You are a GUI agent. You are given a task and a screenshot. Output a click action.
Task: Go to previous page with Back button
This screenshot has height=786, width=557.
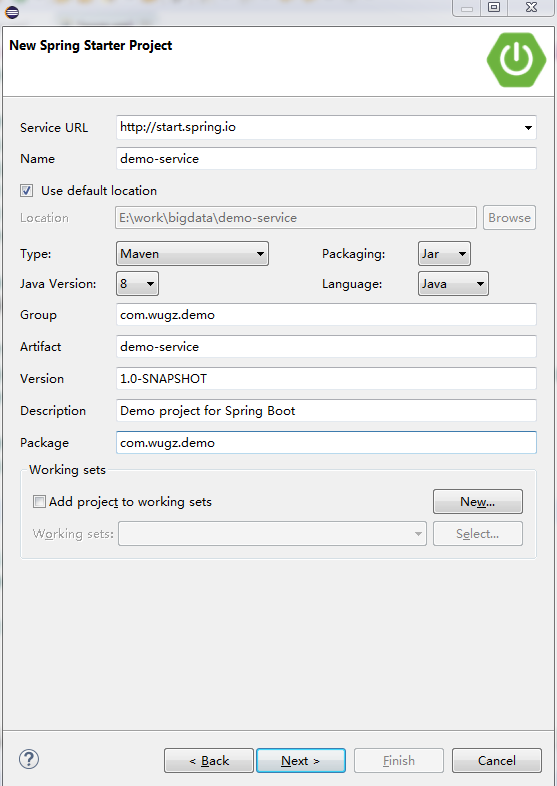tap(209, 760)
